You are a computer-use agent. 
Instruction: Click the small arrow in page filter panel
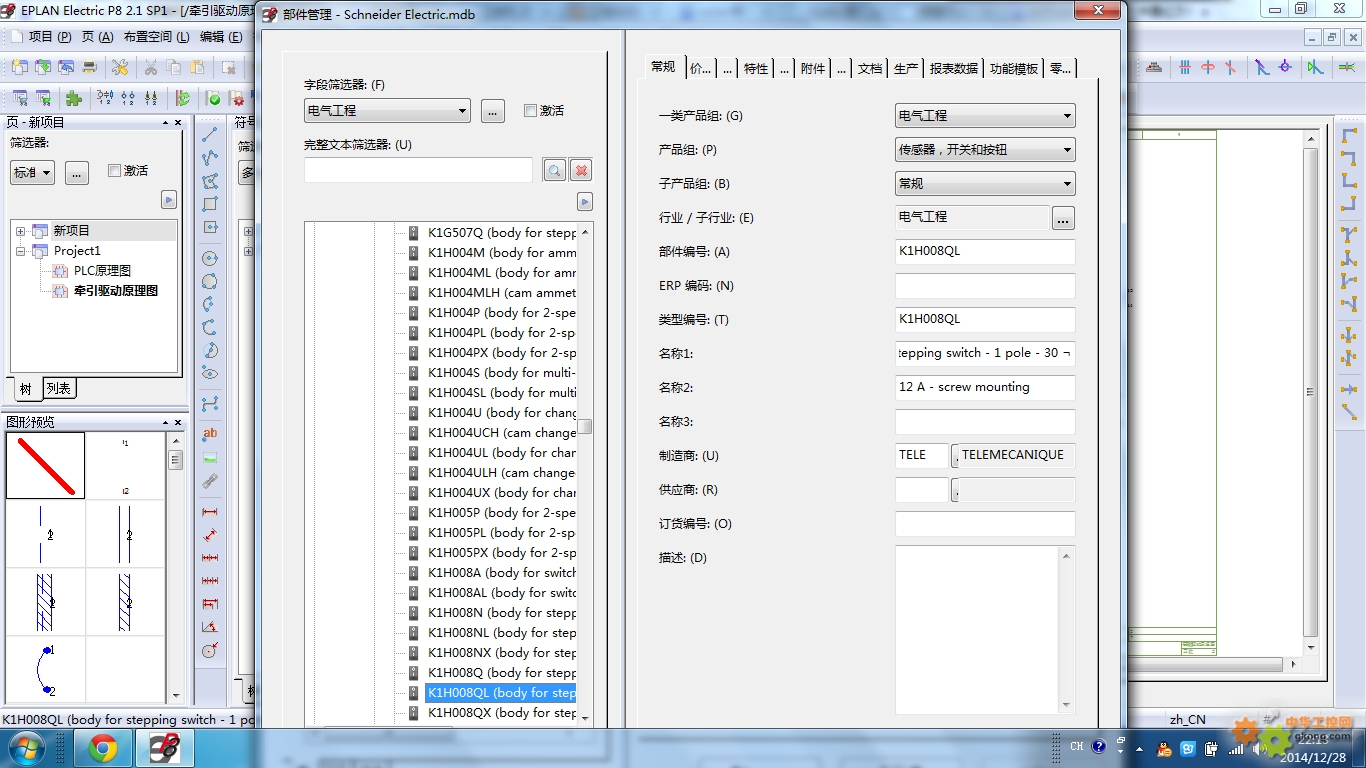pyautogui.click(x=169, y=199)
